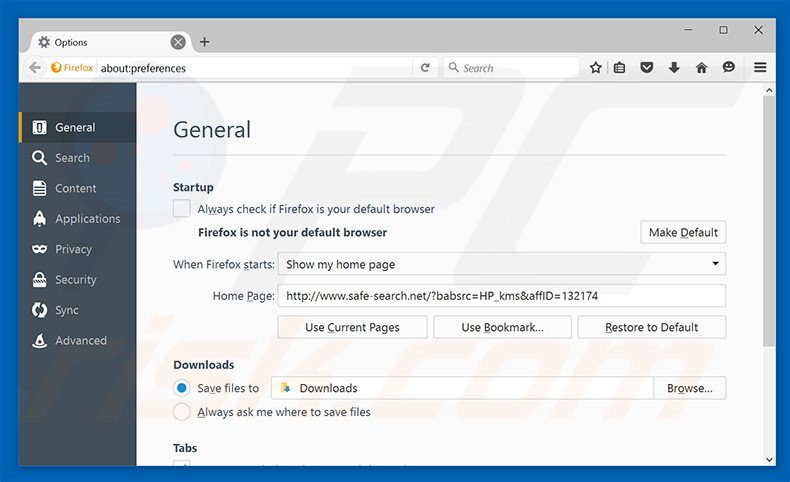Image resolution: width=790 pixels, height=482 pixels.
Task: Click the search magnifier icon in search bar
Action: click(x=453, y=67)
